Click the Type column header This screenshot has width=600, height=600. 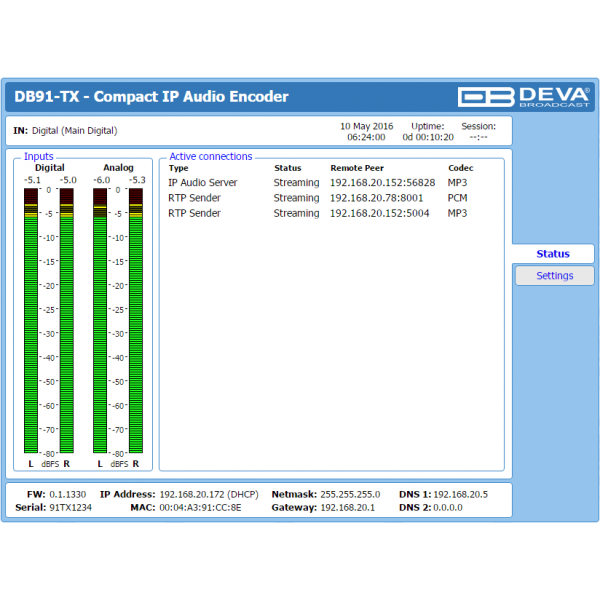(178, 168)
